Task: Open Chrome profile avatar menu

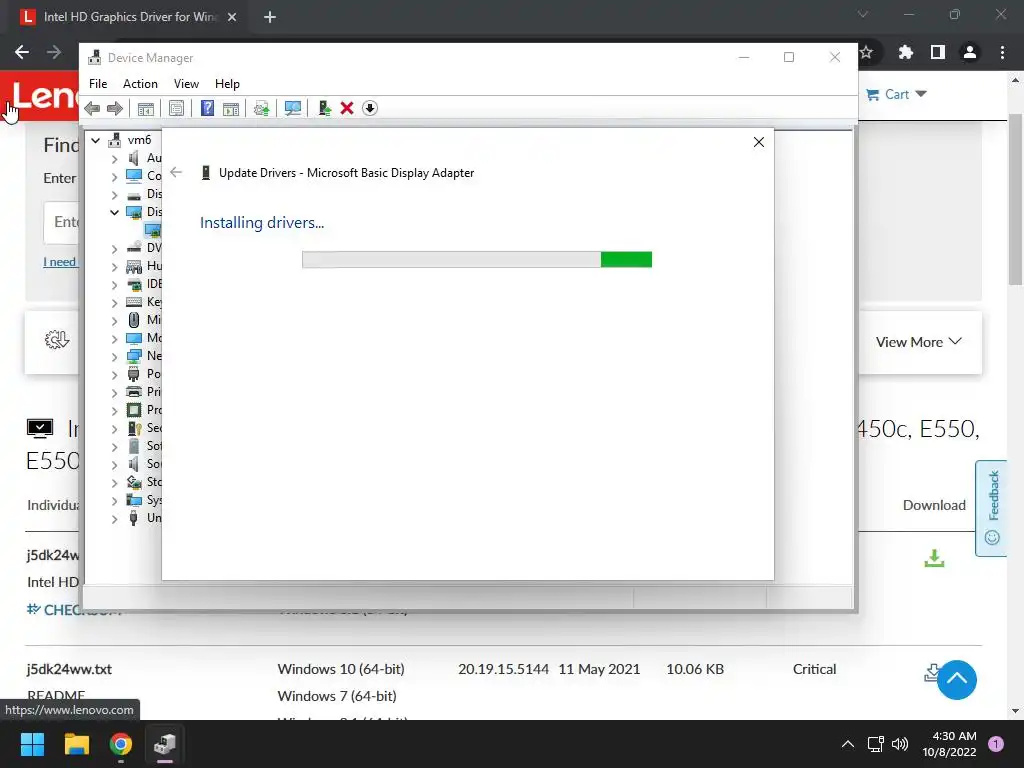Action: (x=970, y=52)
